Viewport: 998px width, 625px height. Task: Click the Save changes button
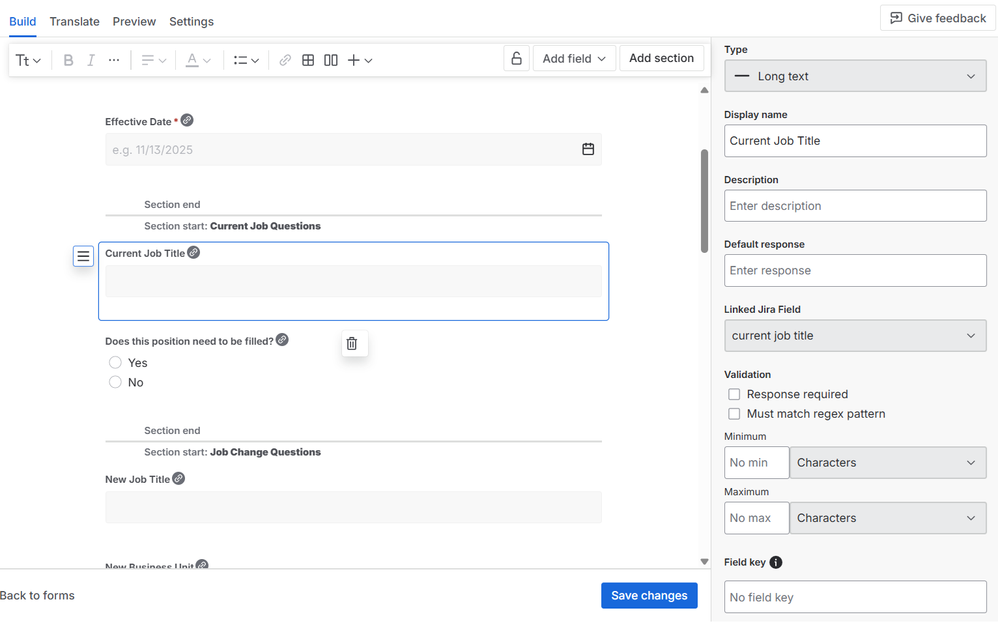point(649,595)
